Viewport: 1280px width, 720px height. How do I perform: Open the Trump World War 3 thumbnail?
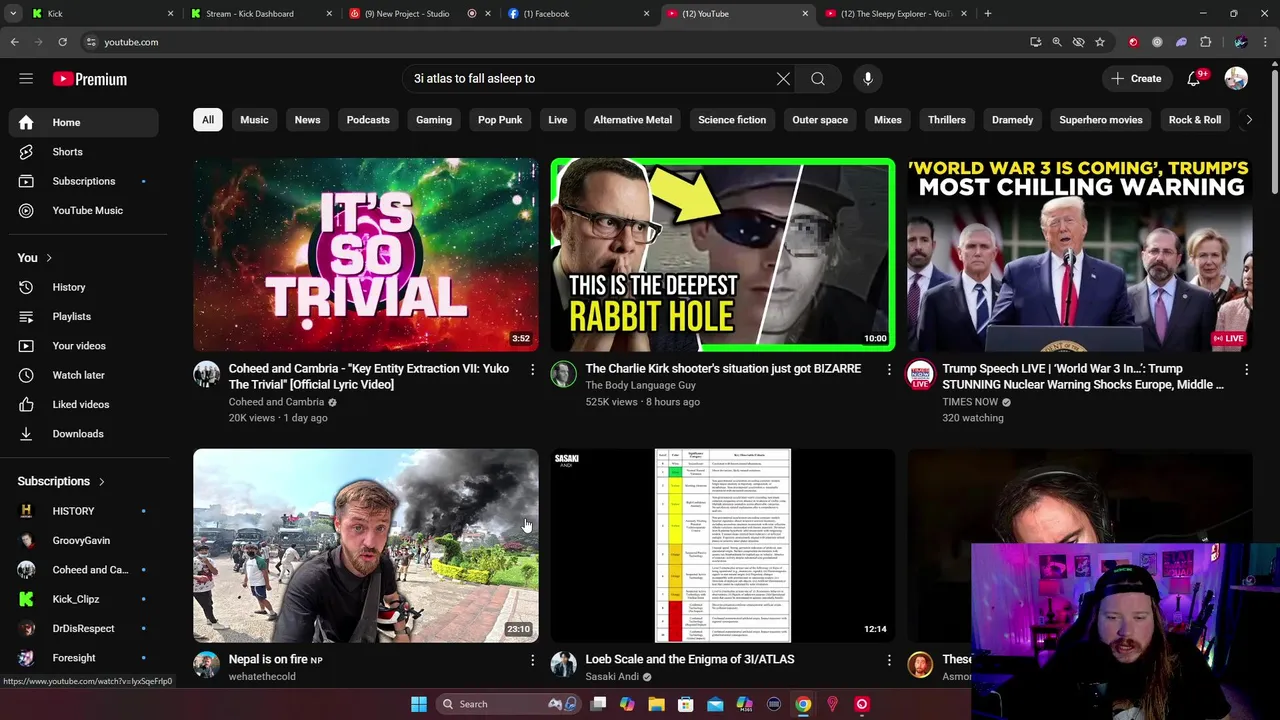[x=1080, y=255]
